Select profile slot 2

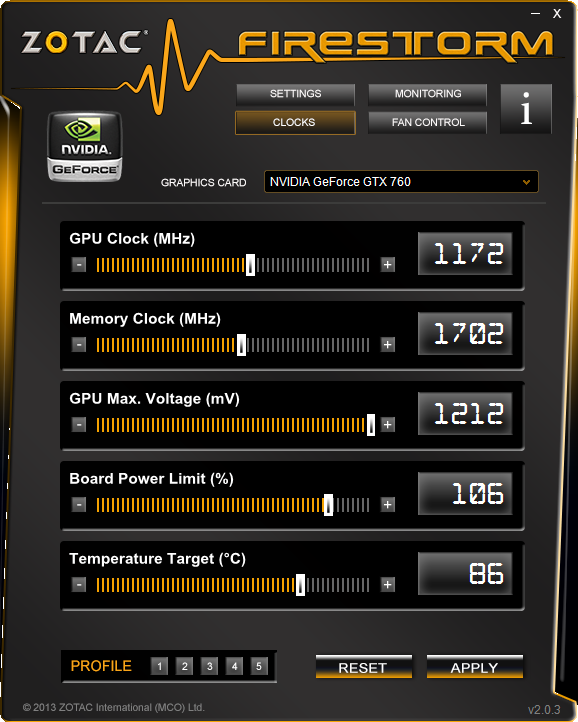[x=184, y=666]
